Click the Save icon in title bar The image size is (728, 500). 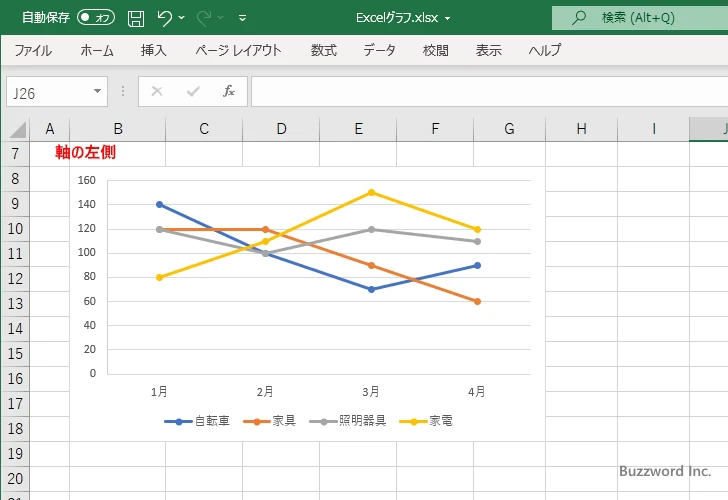[x=136, y=18]
